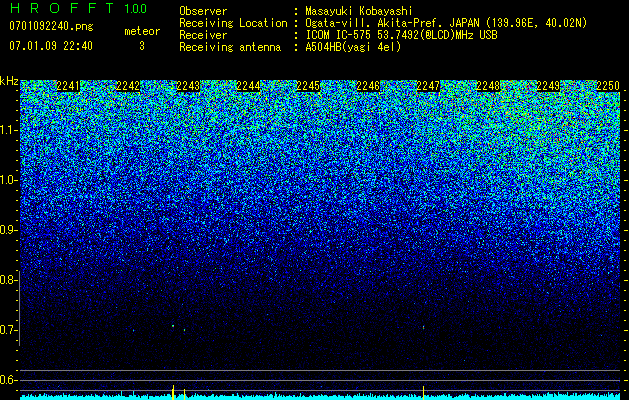Click the HROFFT title text
This screenshot has width=629, height=400.
tap(62, 8)
